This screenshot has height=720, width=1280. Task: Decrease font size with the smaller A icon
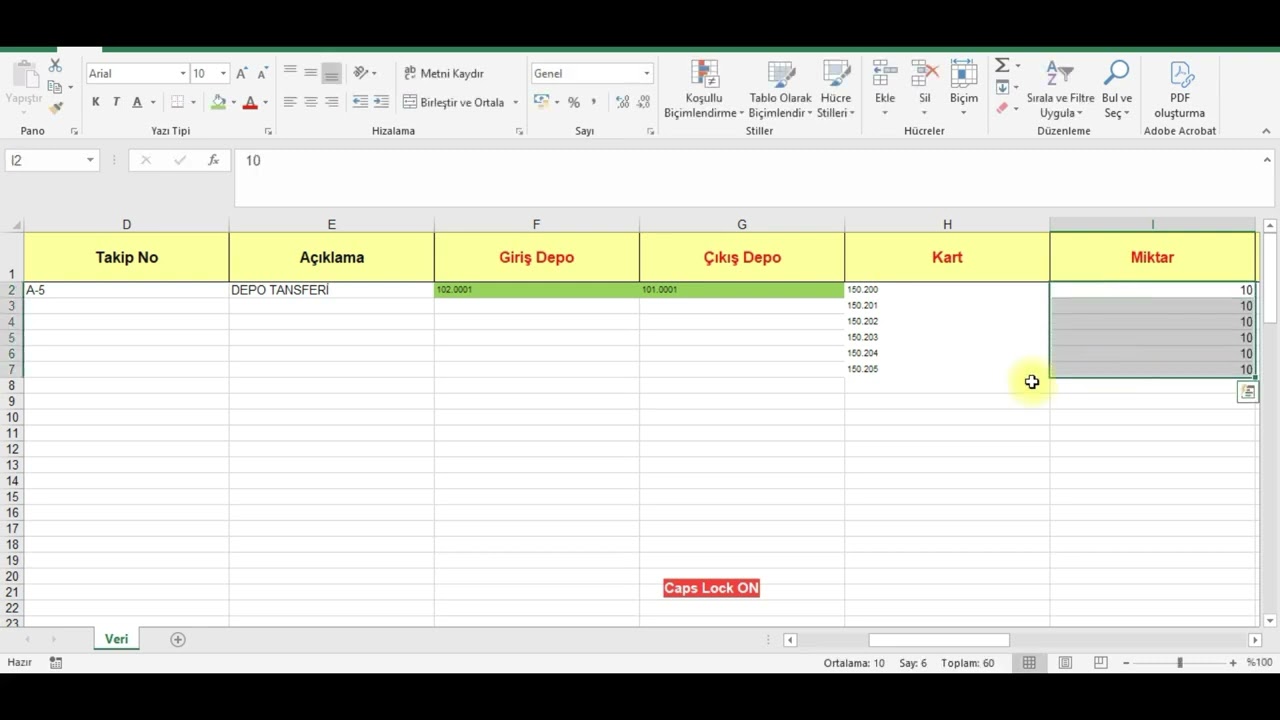click(262, 73)
